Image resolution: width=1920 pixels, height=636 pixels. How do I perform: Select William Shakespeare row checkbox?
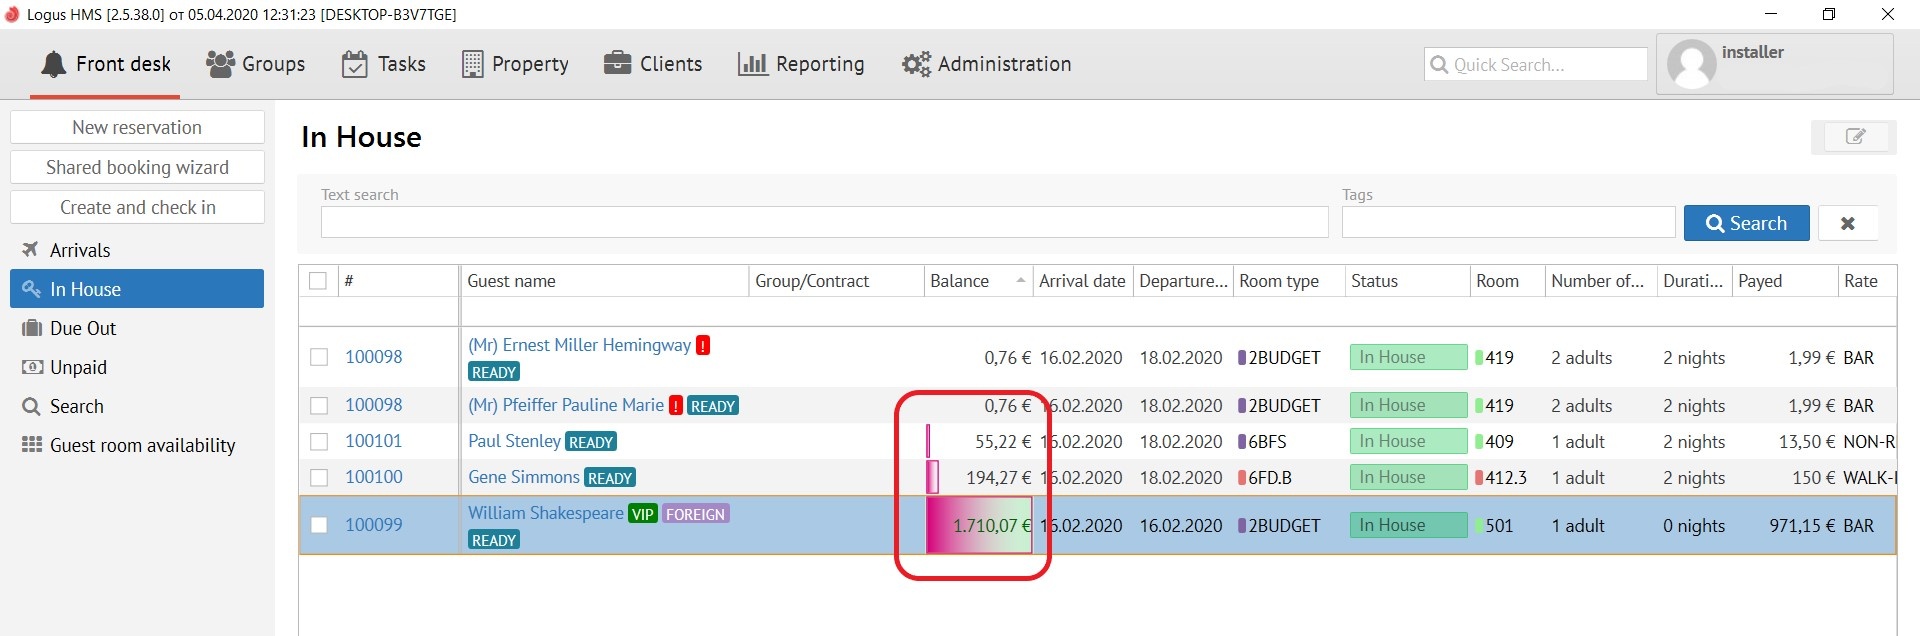[319, 525]
